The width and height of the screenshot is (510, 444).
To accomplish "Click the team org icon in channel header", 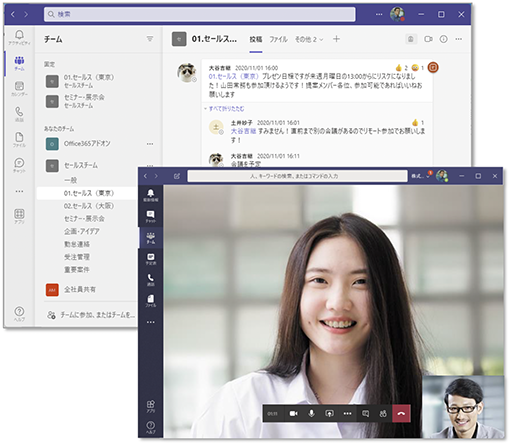I will click(x=411, y=39).
